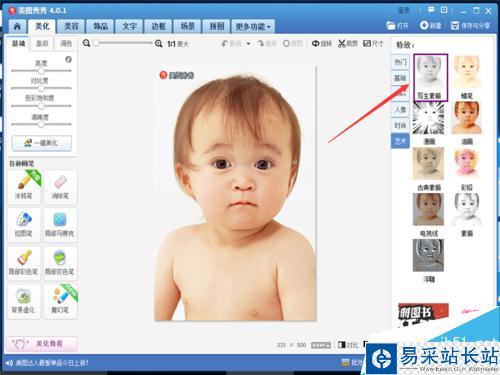Click the zoom out magnifier icon
The height and width of the screenshot is (375, 500).
pyautogui.click(x=86, y=43)
